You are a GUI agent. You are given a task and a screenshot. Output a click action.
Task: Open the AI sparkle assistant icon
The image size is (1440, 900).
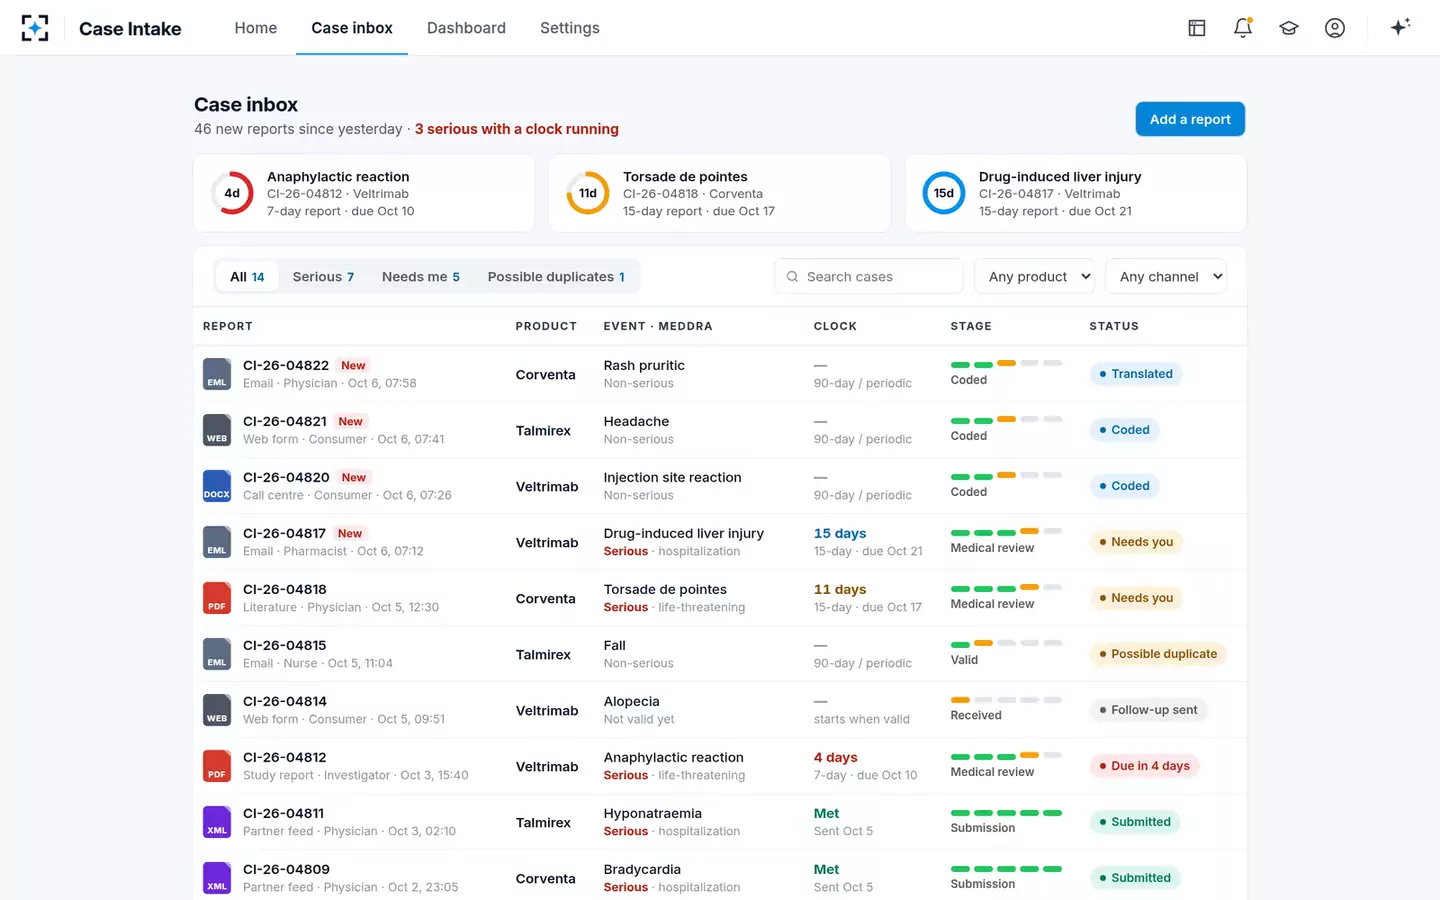[x=1400, y=27]
